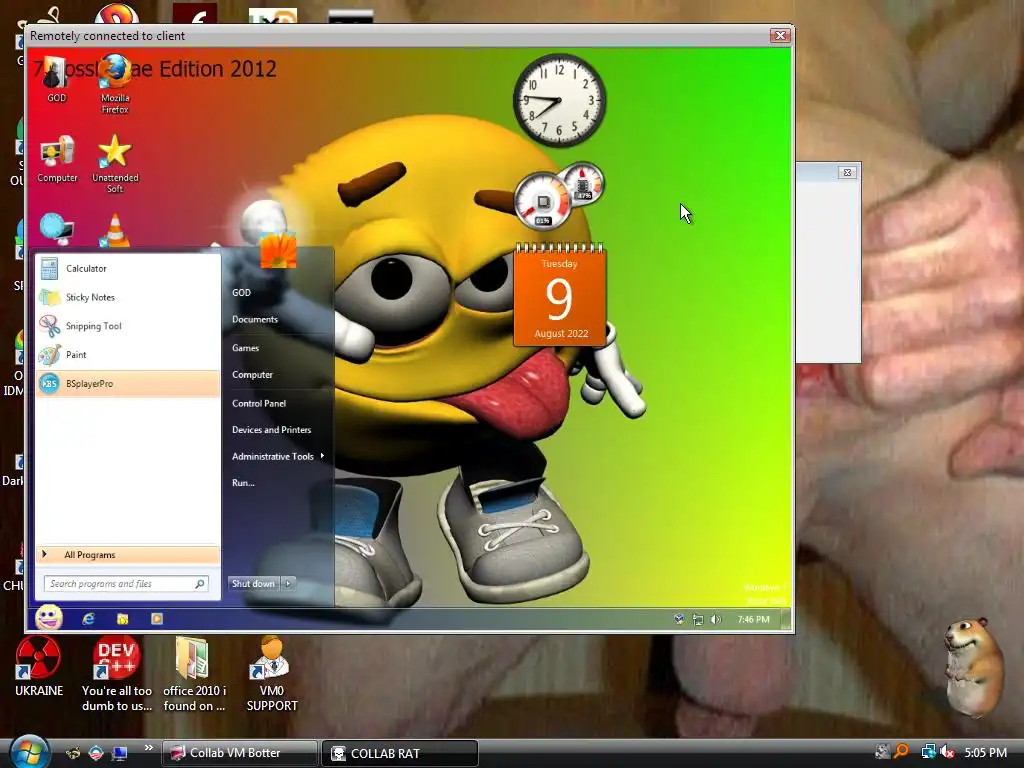1024x768 pixels.
Task: Launch BSplayerPro from the Start menu
Action: click(x=127, y=383)
